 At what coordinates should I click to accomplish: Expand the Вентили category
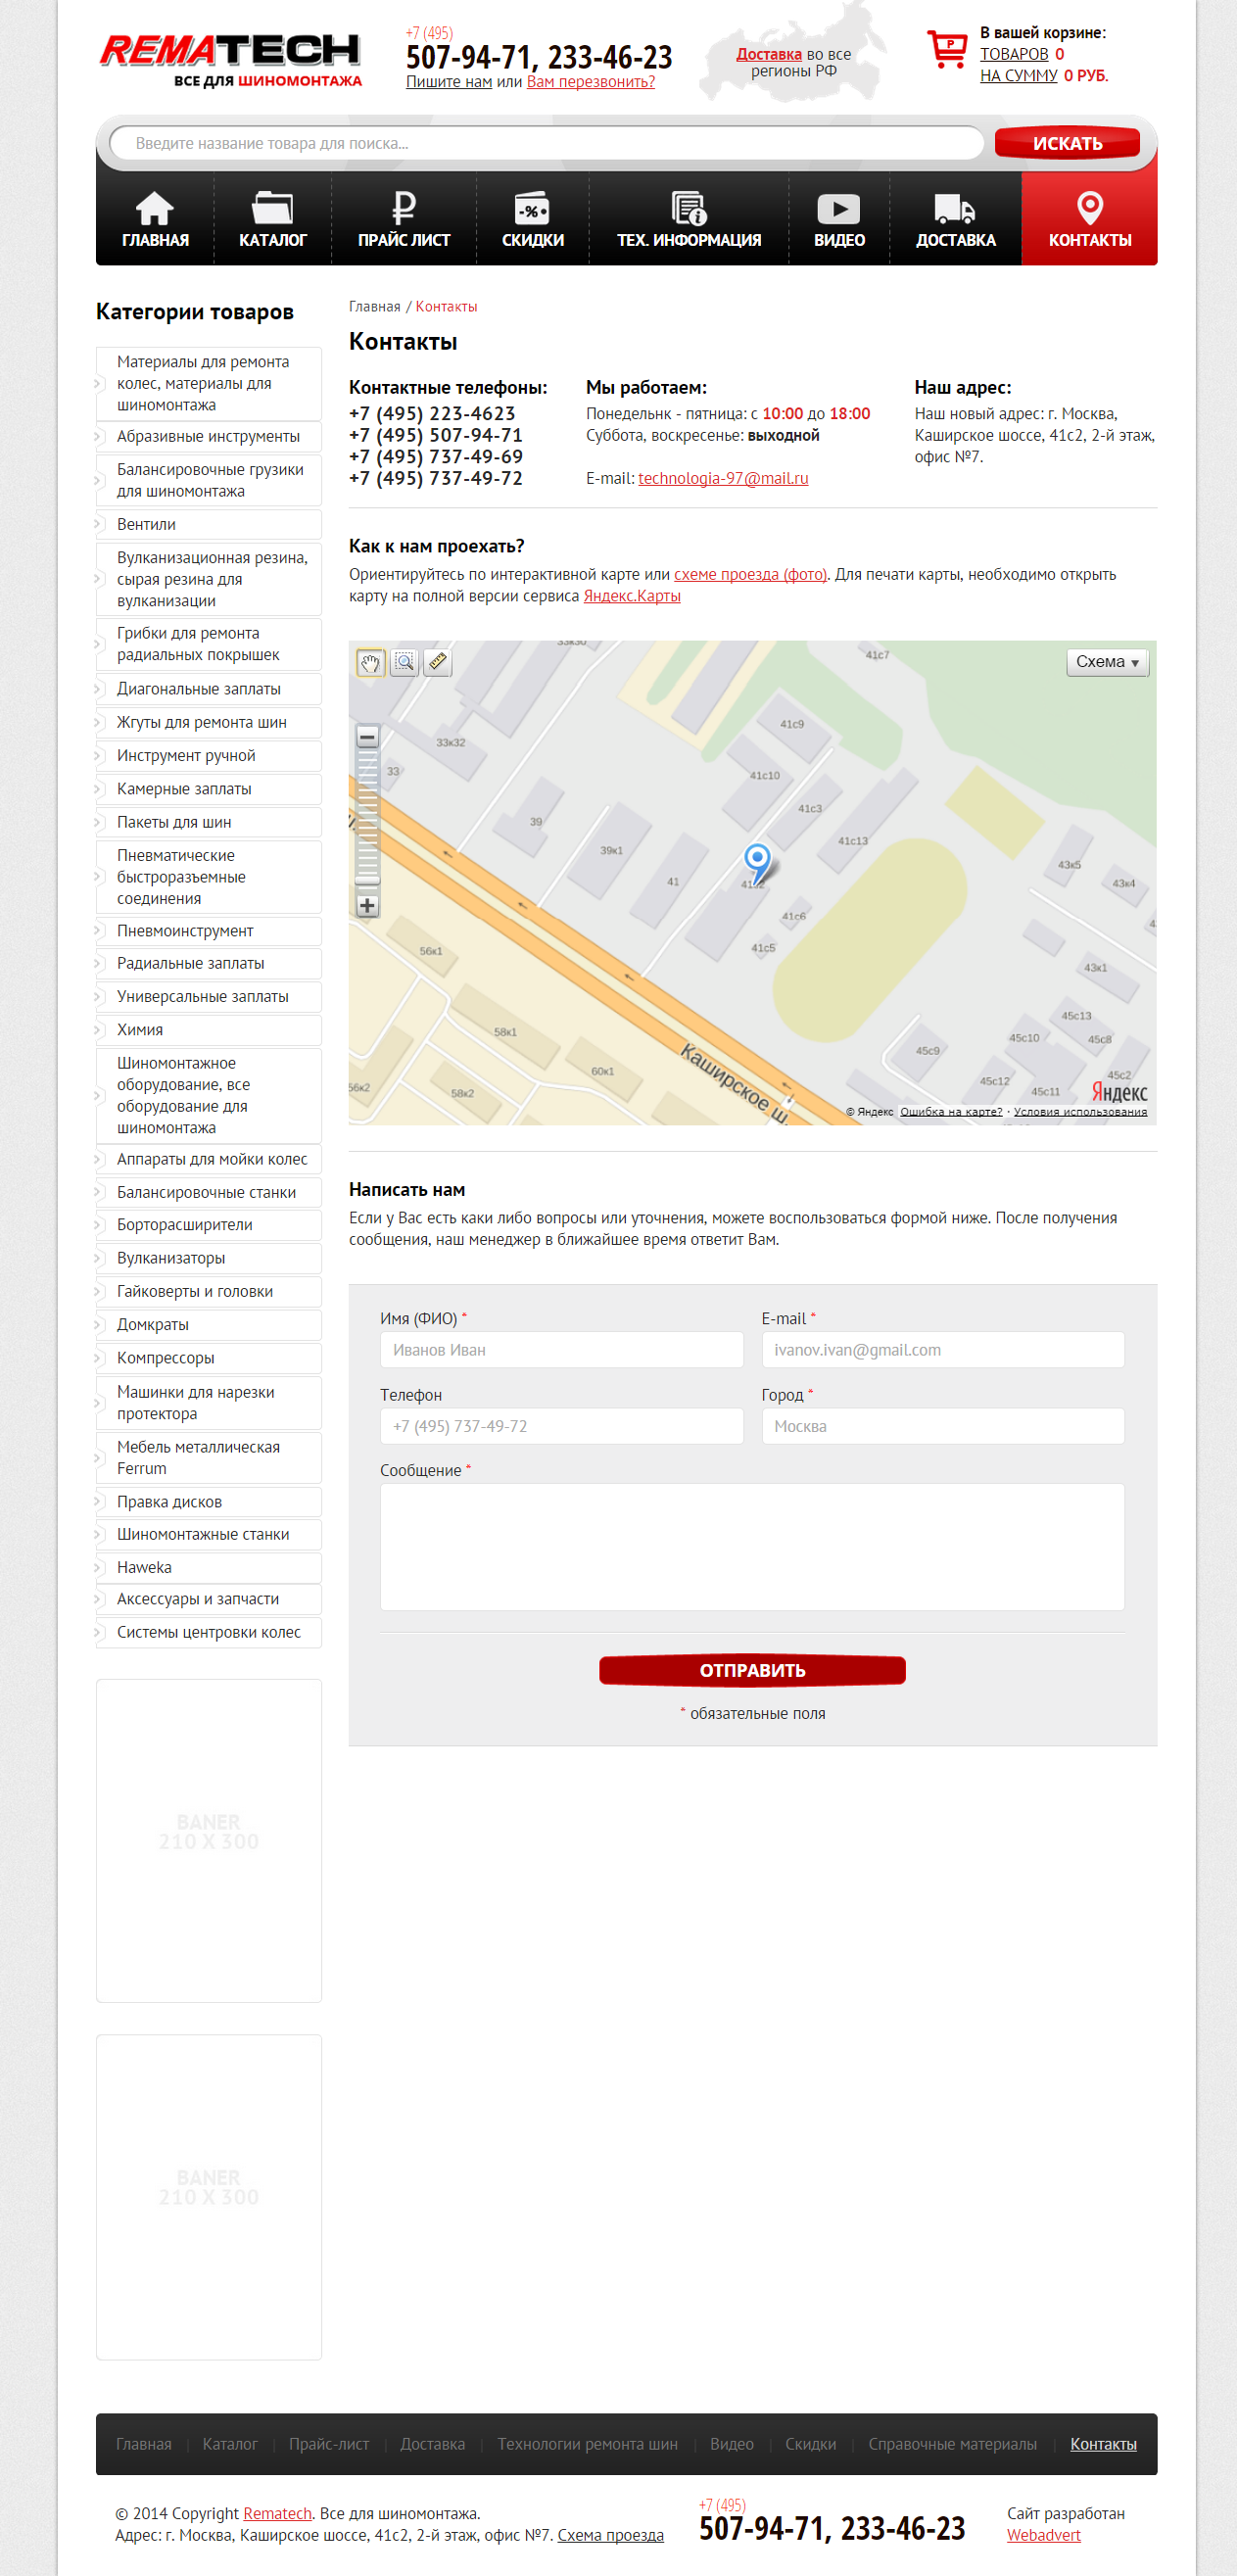click(x=146, y=524)
